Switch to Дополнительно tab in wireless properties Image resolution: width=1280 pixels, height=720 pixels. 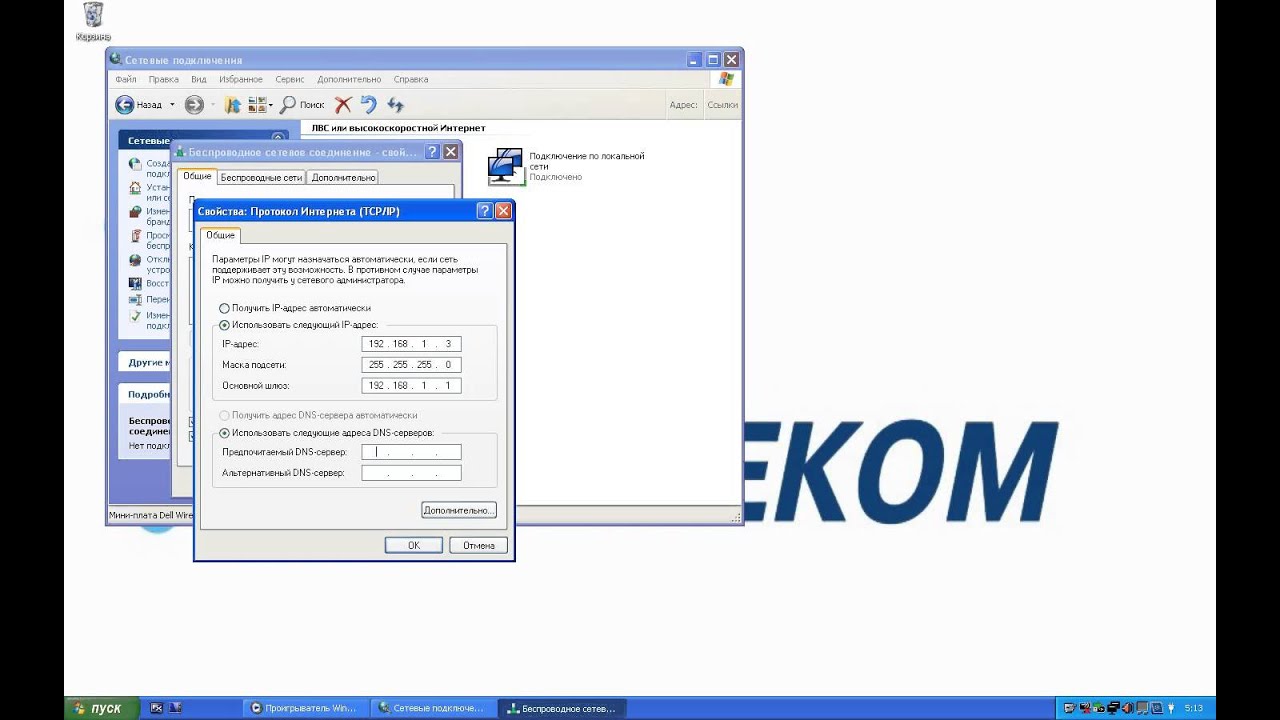point(343,177)
